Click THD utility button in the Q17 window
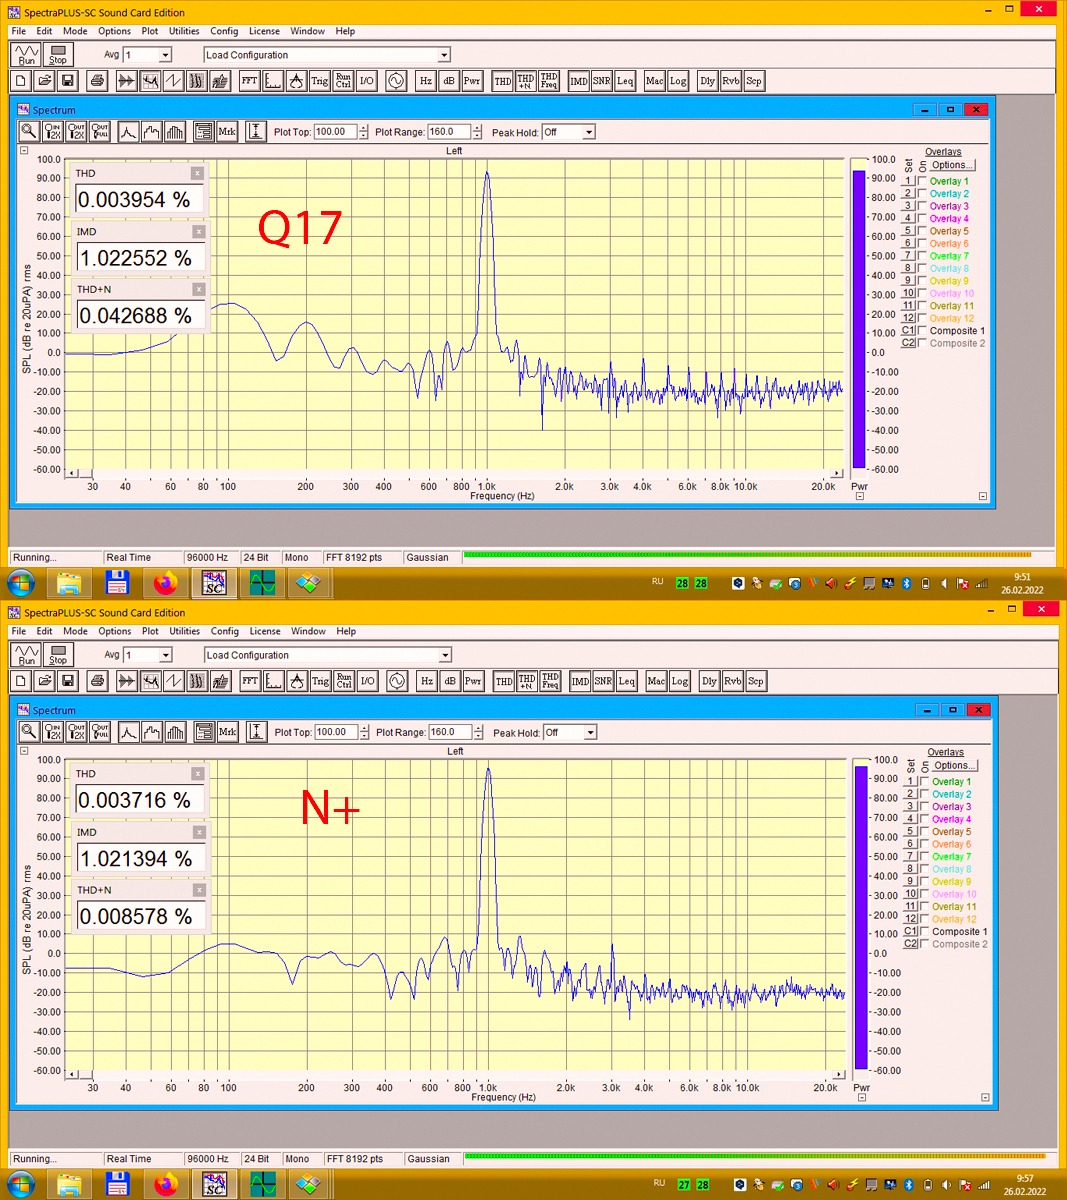The image size is (1067, 1200). tap(502, 81)
